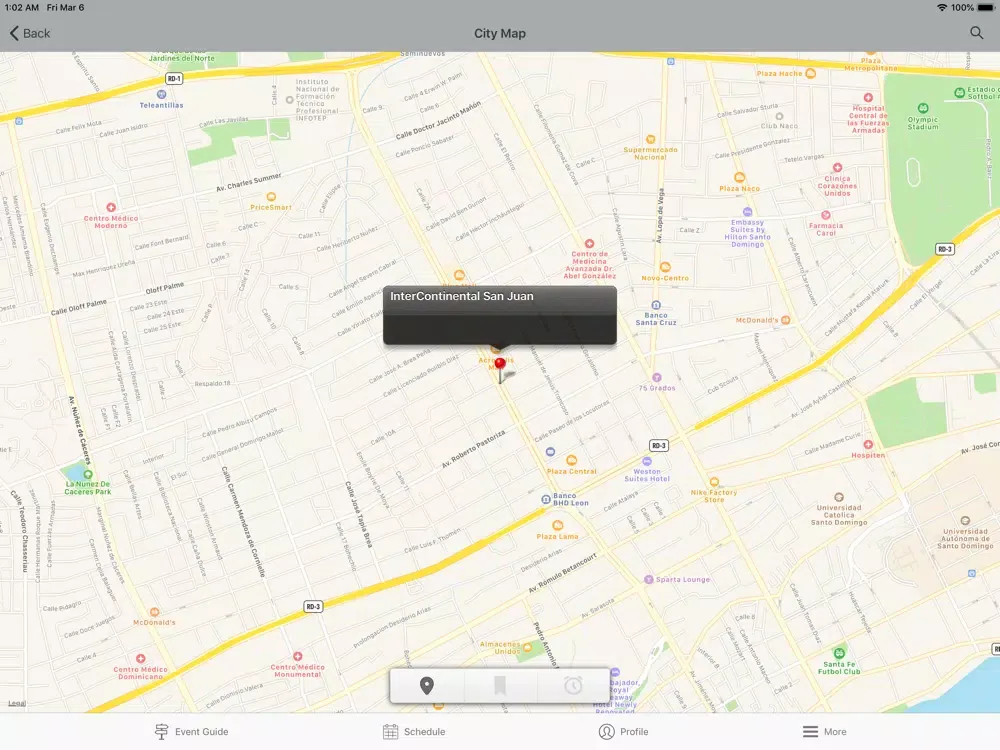Viewport: 1000px width, 750px height.
Task: Switch to the Schedule tab
Action: click(x=414, y=732)
